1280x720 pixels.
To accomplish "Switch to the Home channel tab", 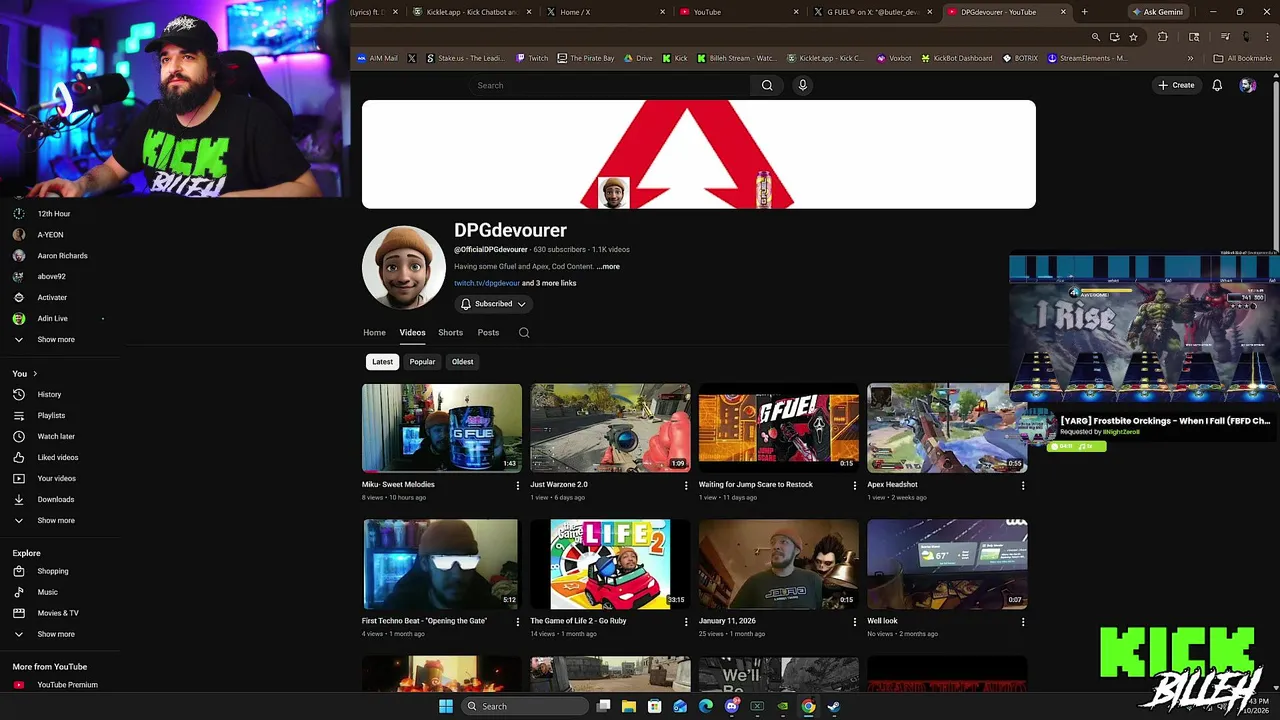I will [374, 333].
